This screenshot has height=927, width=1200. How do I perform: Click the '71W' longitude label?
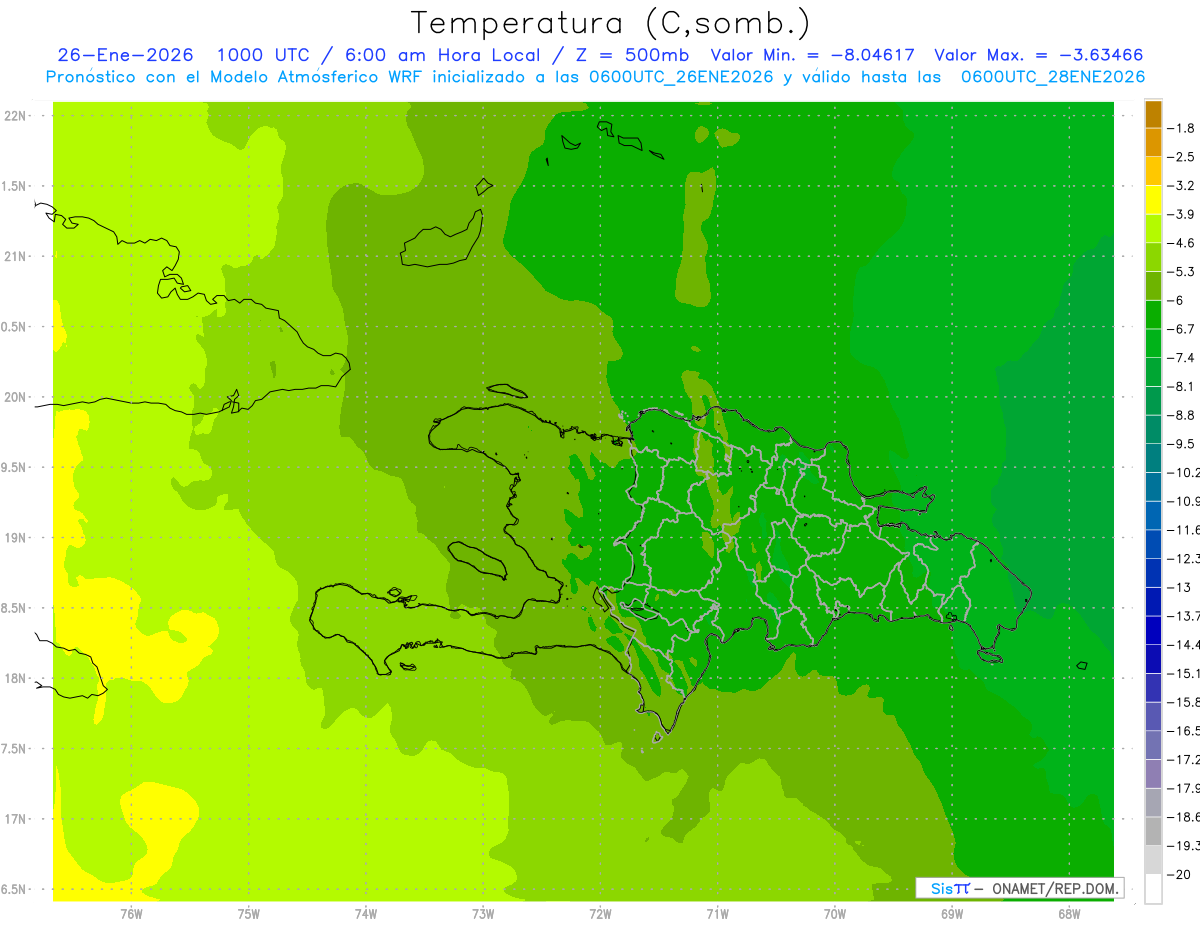[x=717, y=914]
